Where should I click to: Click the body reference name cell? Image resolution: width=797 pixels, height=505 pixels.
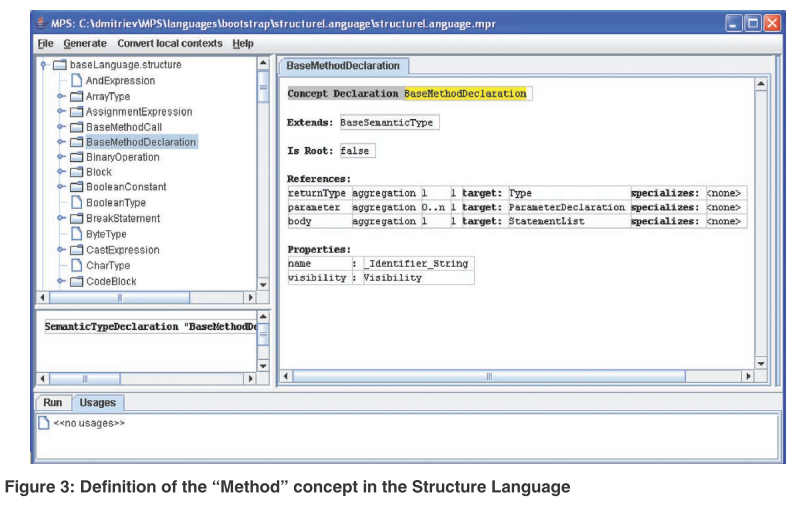pyautogui.click(x=319, y=222)
